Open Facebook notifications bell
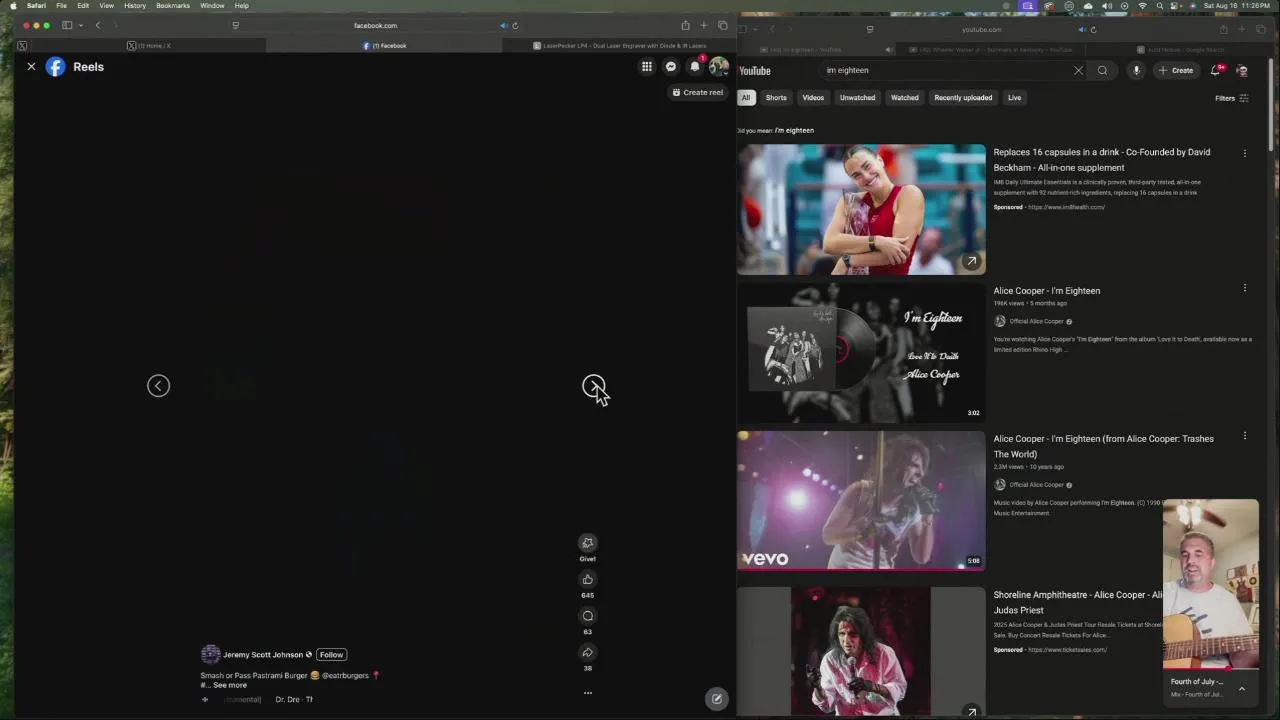The width and height of the screenshot is (1280, 720). pos(695,67)
